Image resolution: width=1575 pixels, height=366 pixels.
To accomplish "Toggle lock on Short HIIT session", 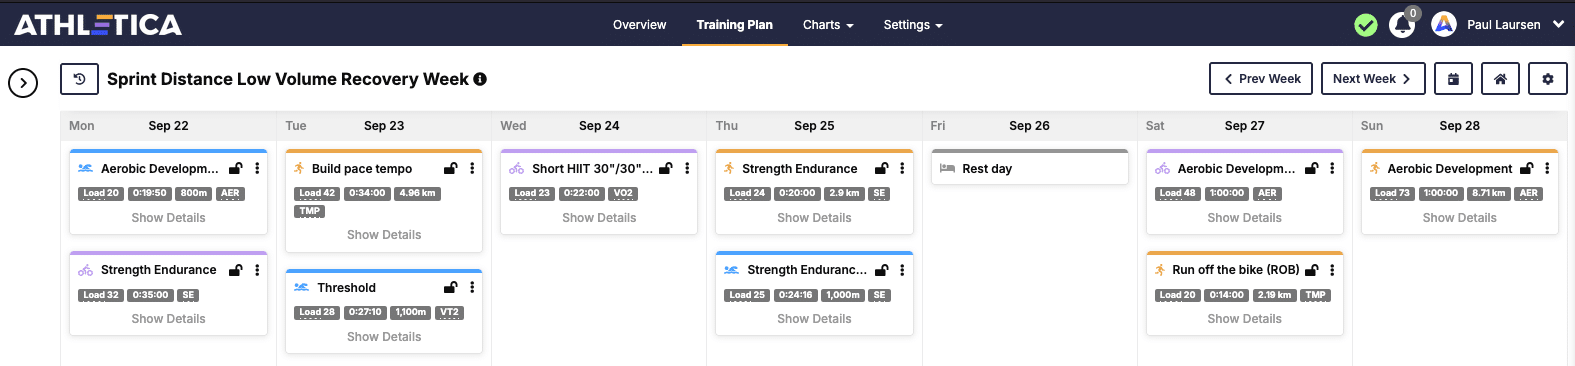I will (666, 169).
